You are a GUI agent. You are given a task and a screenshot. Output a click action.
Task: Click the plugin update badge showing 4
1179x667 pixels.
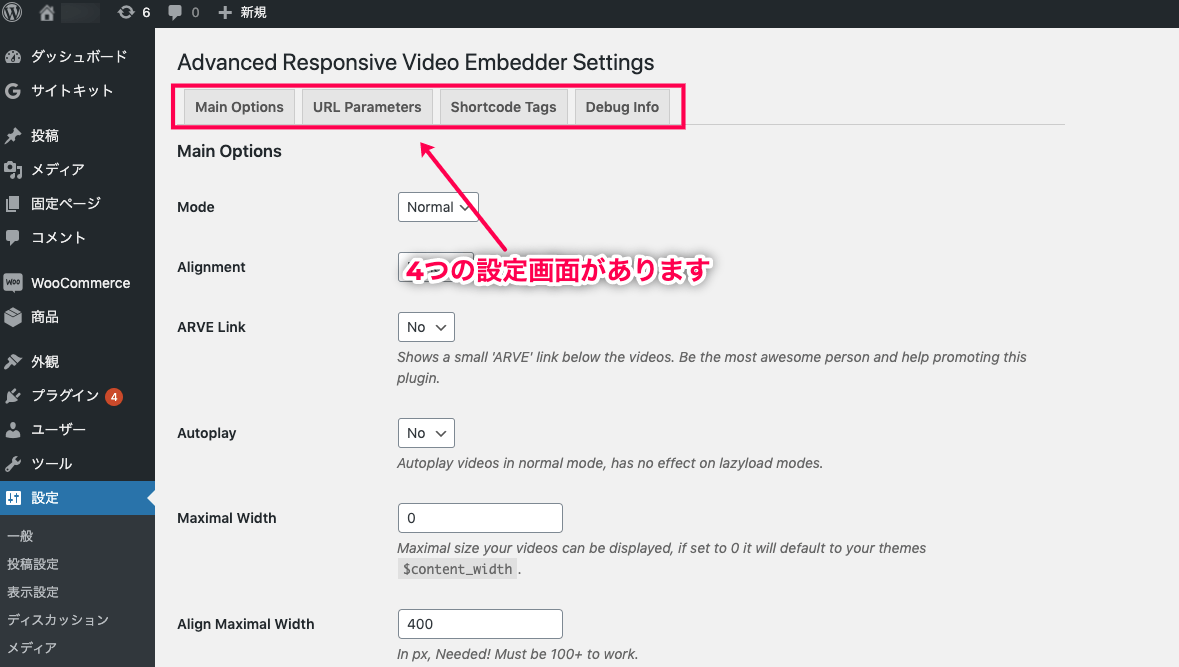[114, 396]
